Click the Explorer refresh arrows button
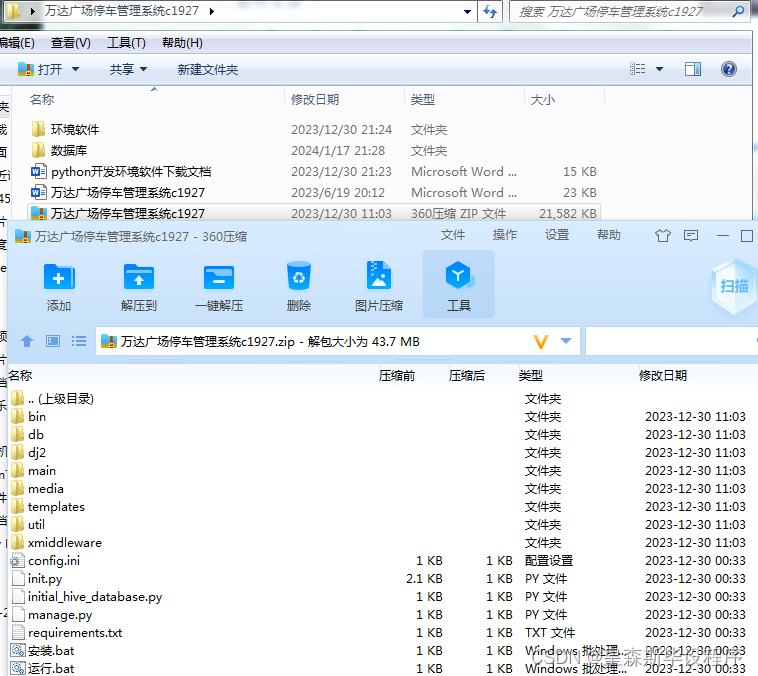 click(490, 11)
